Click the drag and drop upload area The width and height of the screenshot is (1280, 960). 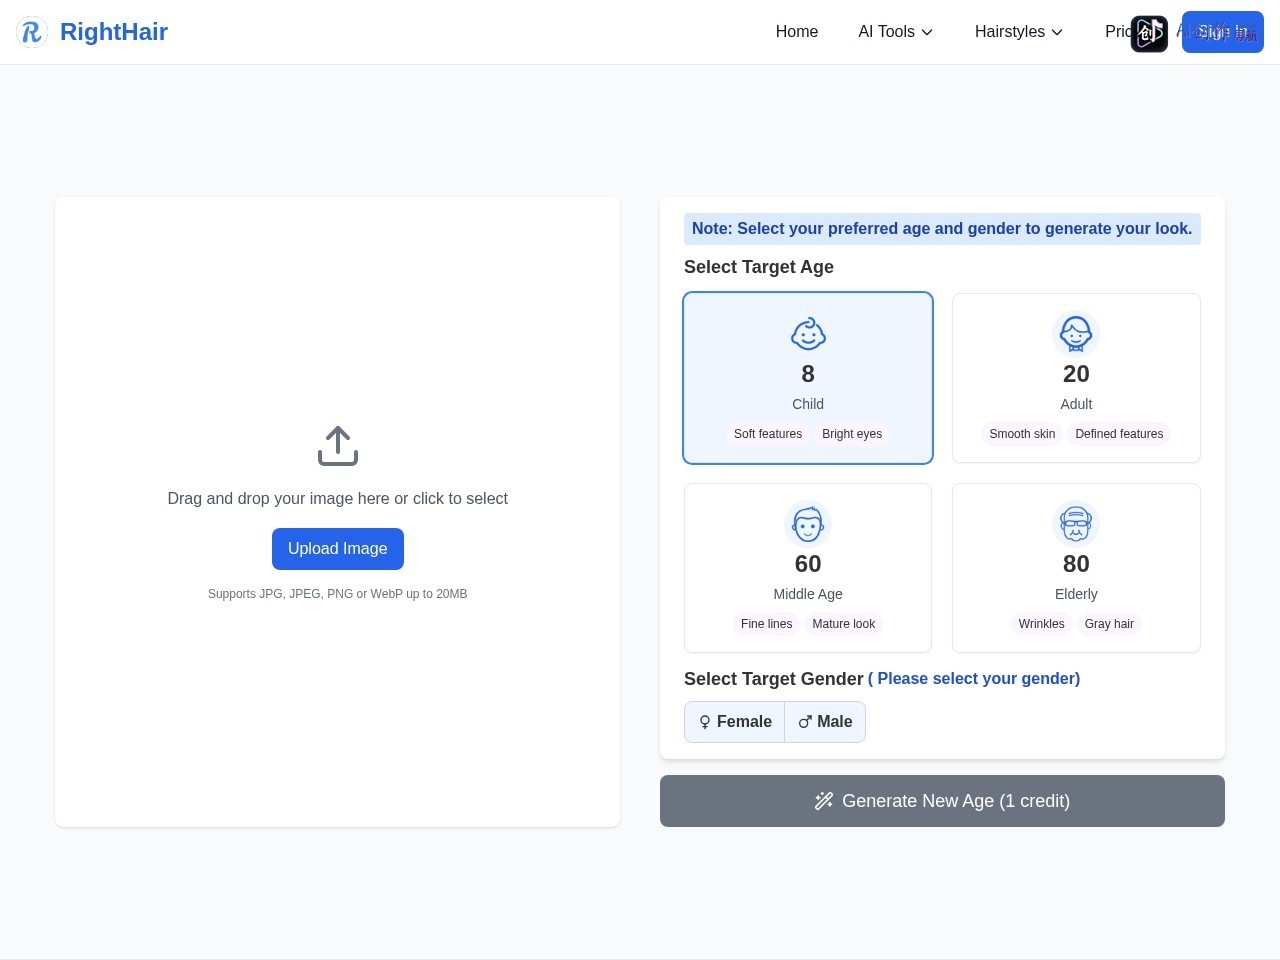click(x=338, y=512)
